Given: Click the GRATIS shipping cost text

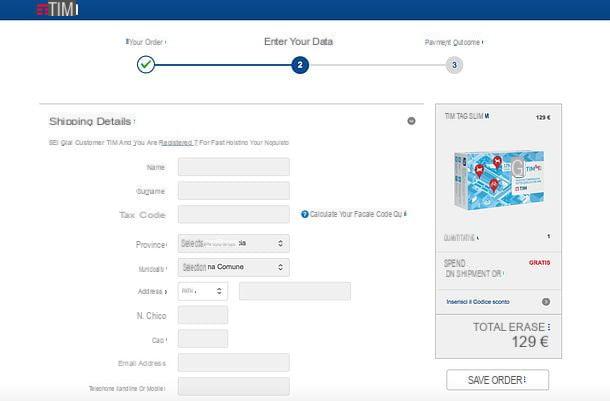Looking at the screenshot, I should (x=540, y=263).
